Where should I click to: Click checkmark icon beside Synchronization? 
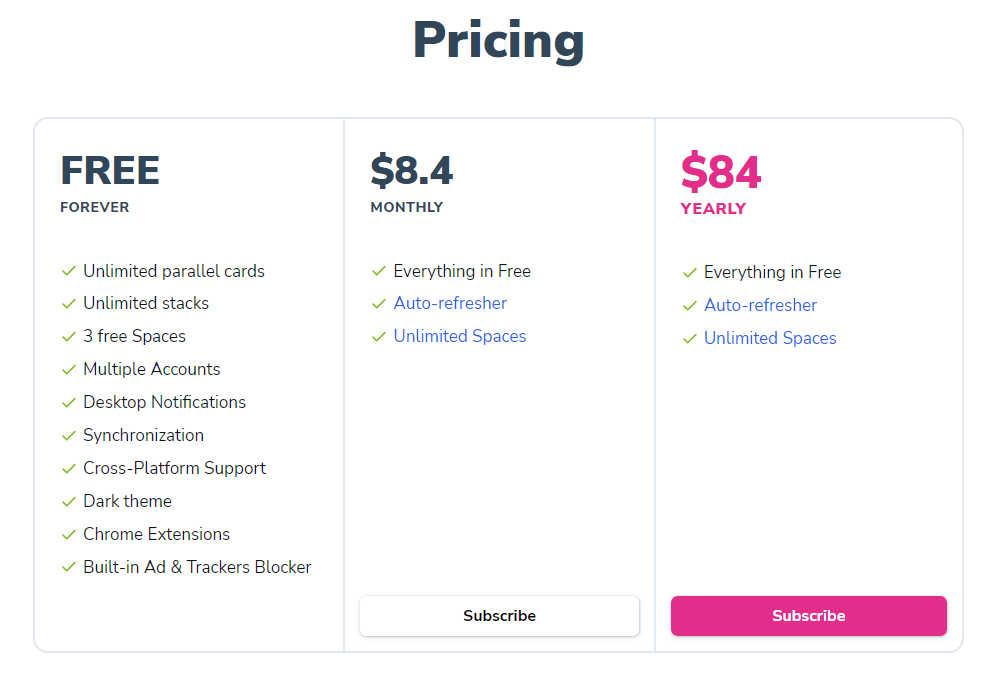(x=69, y=435)
